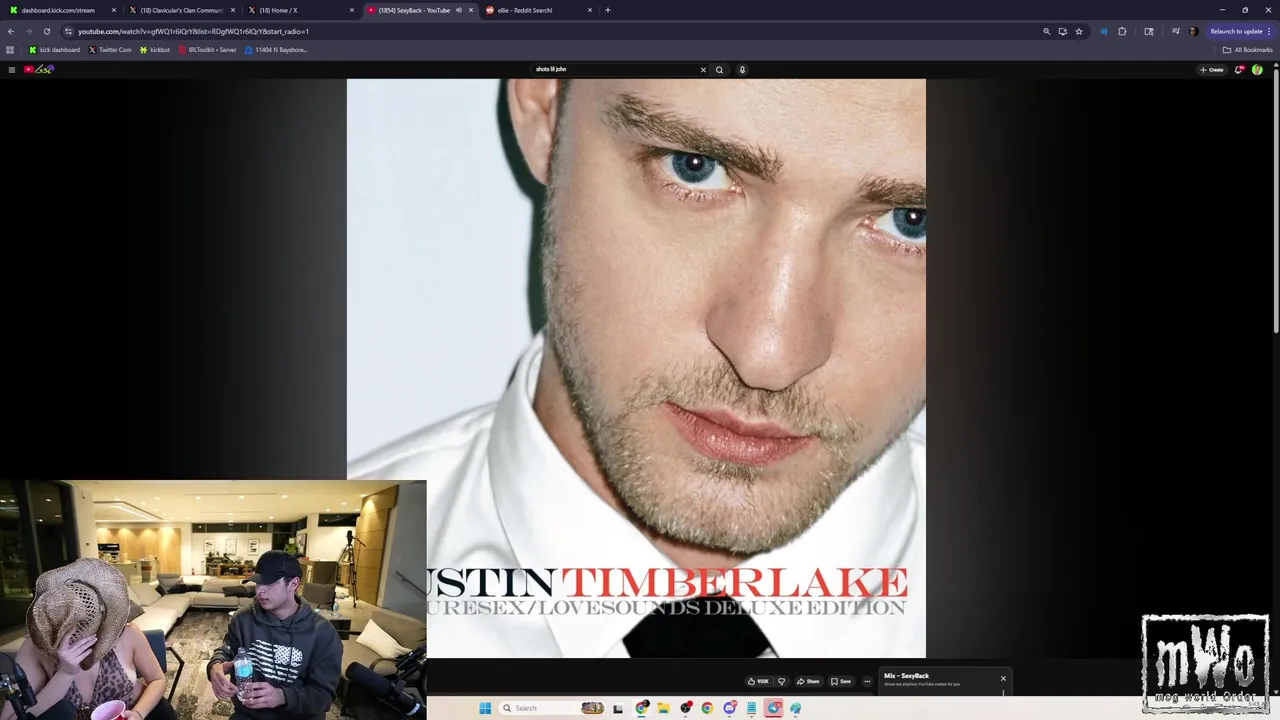1280x720 pixels.
Task: Open Task View on the taskbar
Action: click(x=618, y=708)
